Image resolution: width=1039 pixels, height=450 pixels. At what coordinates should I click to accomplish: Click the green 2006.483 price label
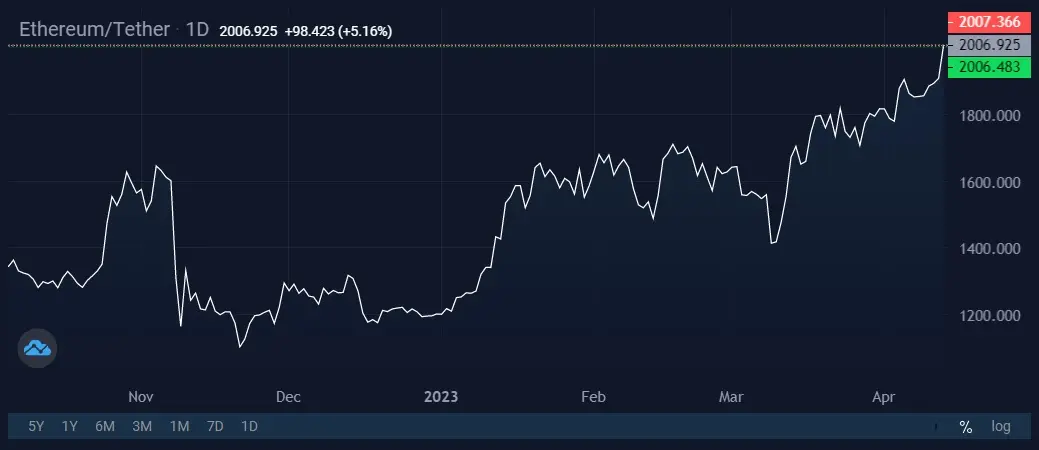(x=989, y=67)
